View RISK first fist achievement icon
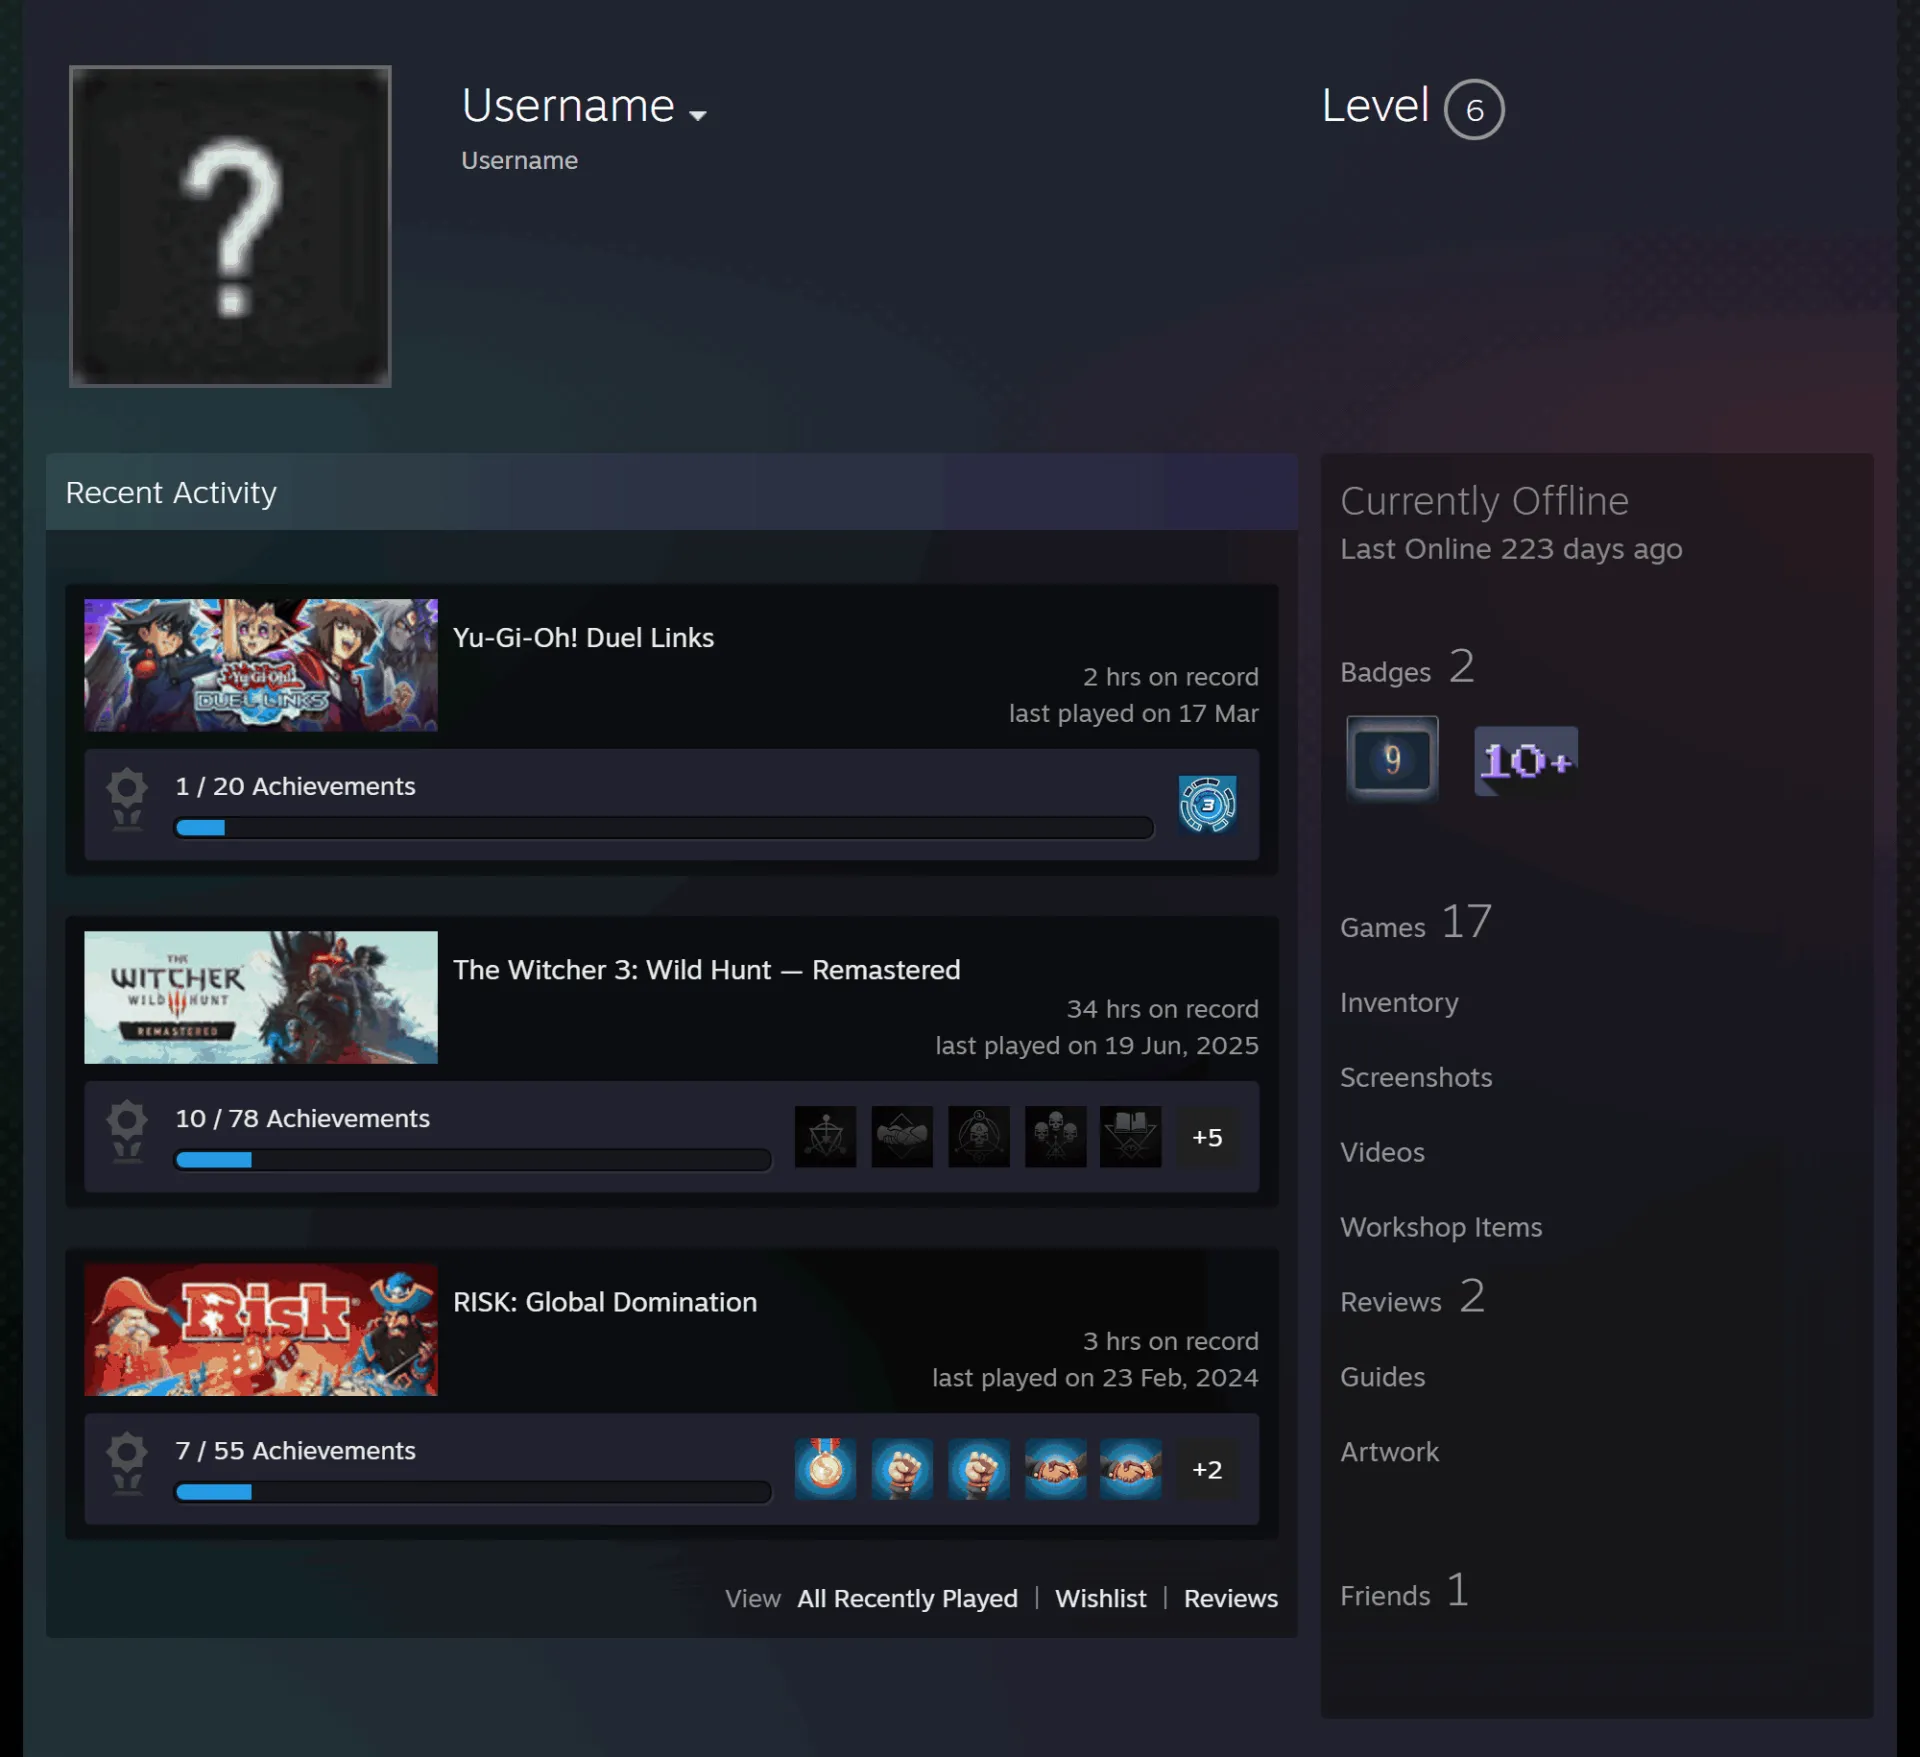Screen dimensions: 1920x1757 902,1469
